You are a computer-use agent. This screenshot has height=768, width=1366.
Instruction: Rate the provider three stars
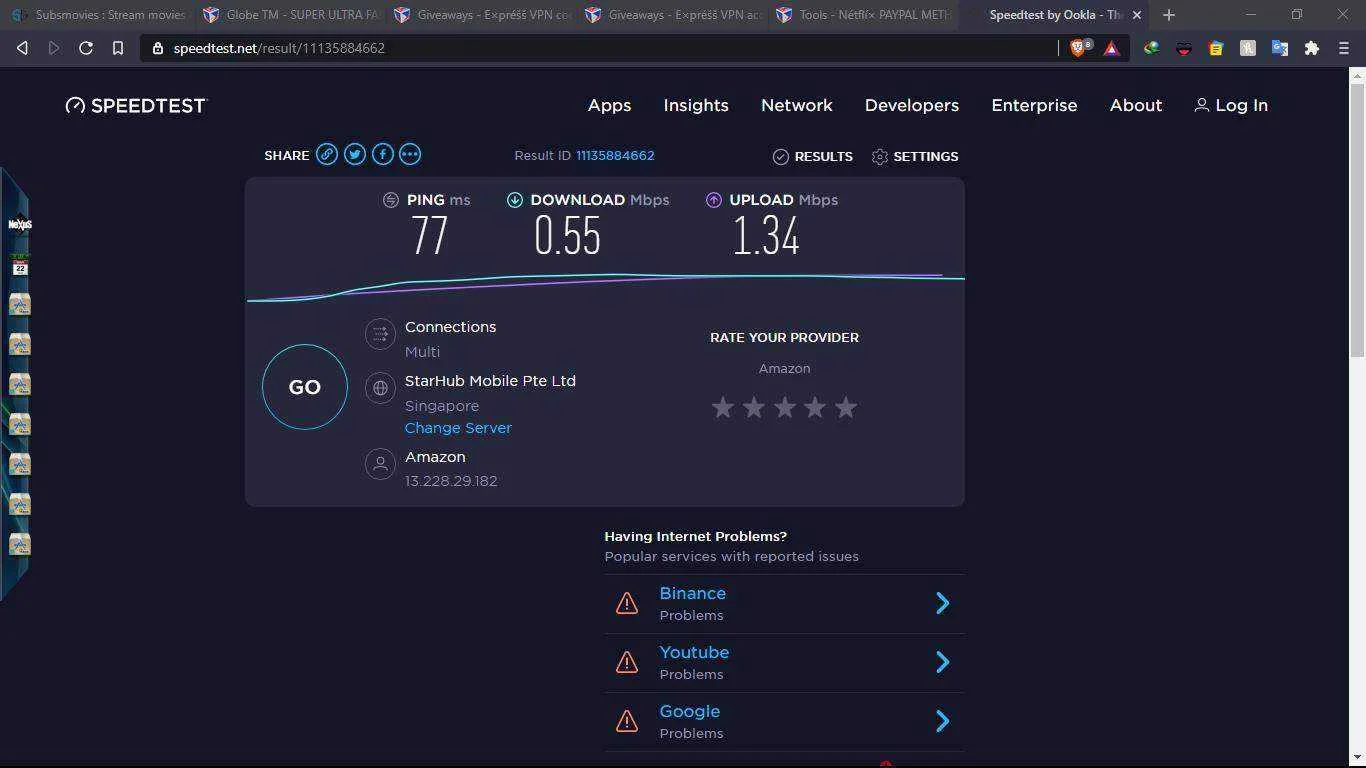[x=785, y=407]
